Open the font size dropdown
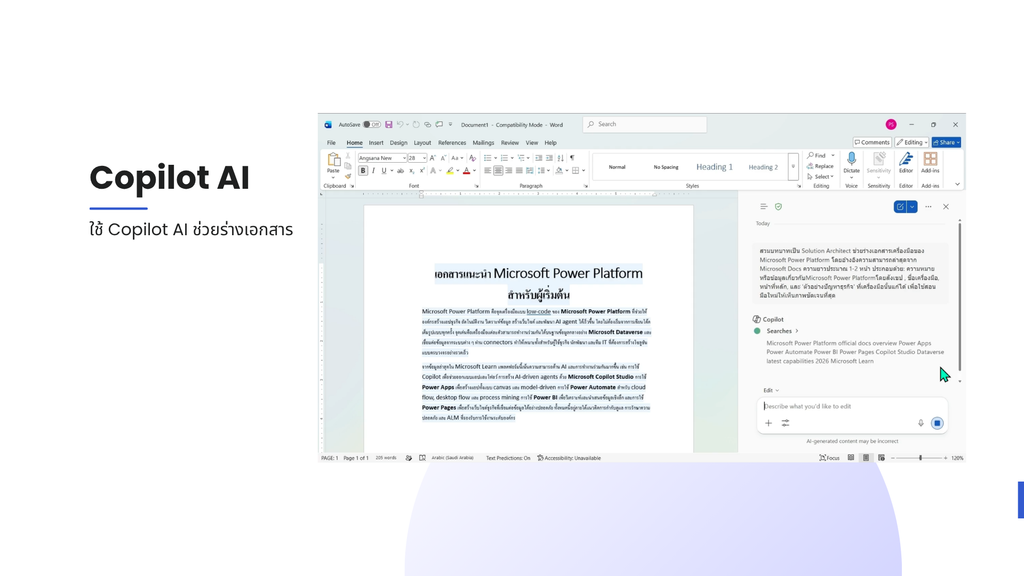The width and height of the screenshot is (1024, 576). click(424, 158)
